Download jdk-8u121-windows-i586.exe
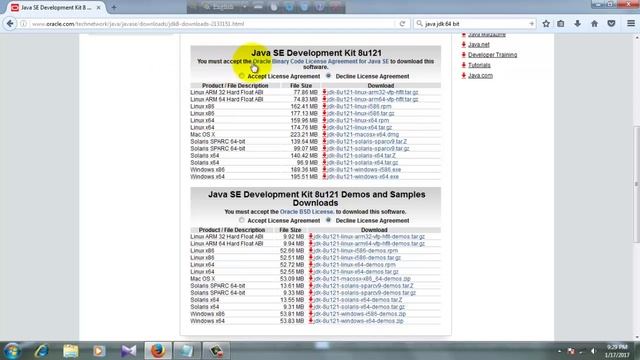 pos(364,169)
